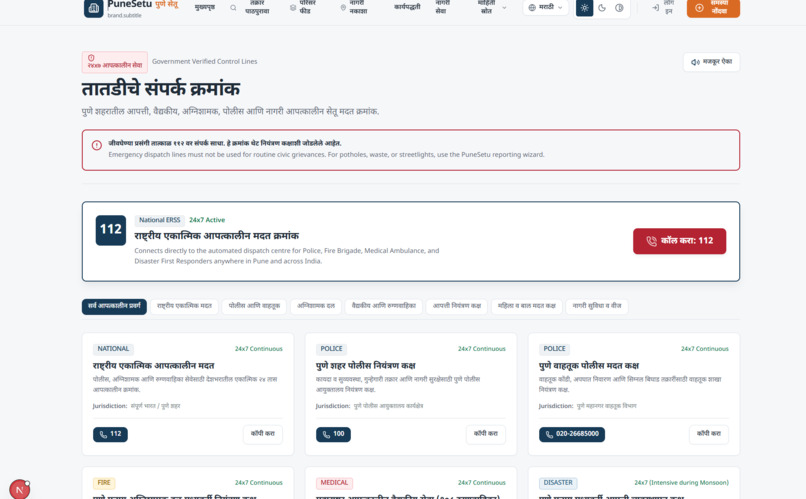This screenshot has width=806, height=499.
Task: Open the मराठी language selector
Action: (x=545, y=8)
